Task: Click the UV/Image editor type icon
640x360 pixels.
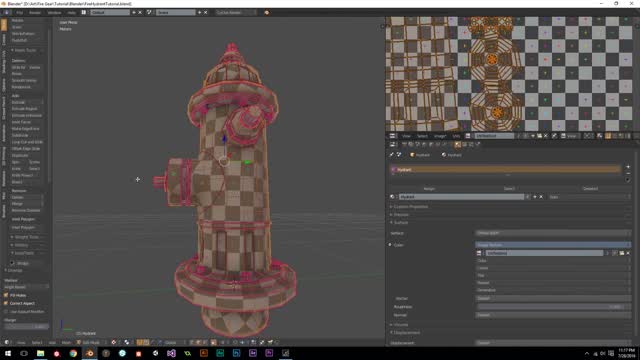Action: point(392,136)
